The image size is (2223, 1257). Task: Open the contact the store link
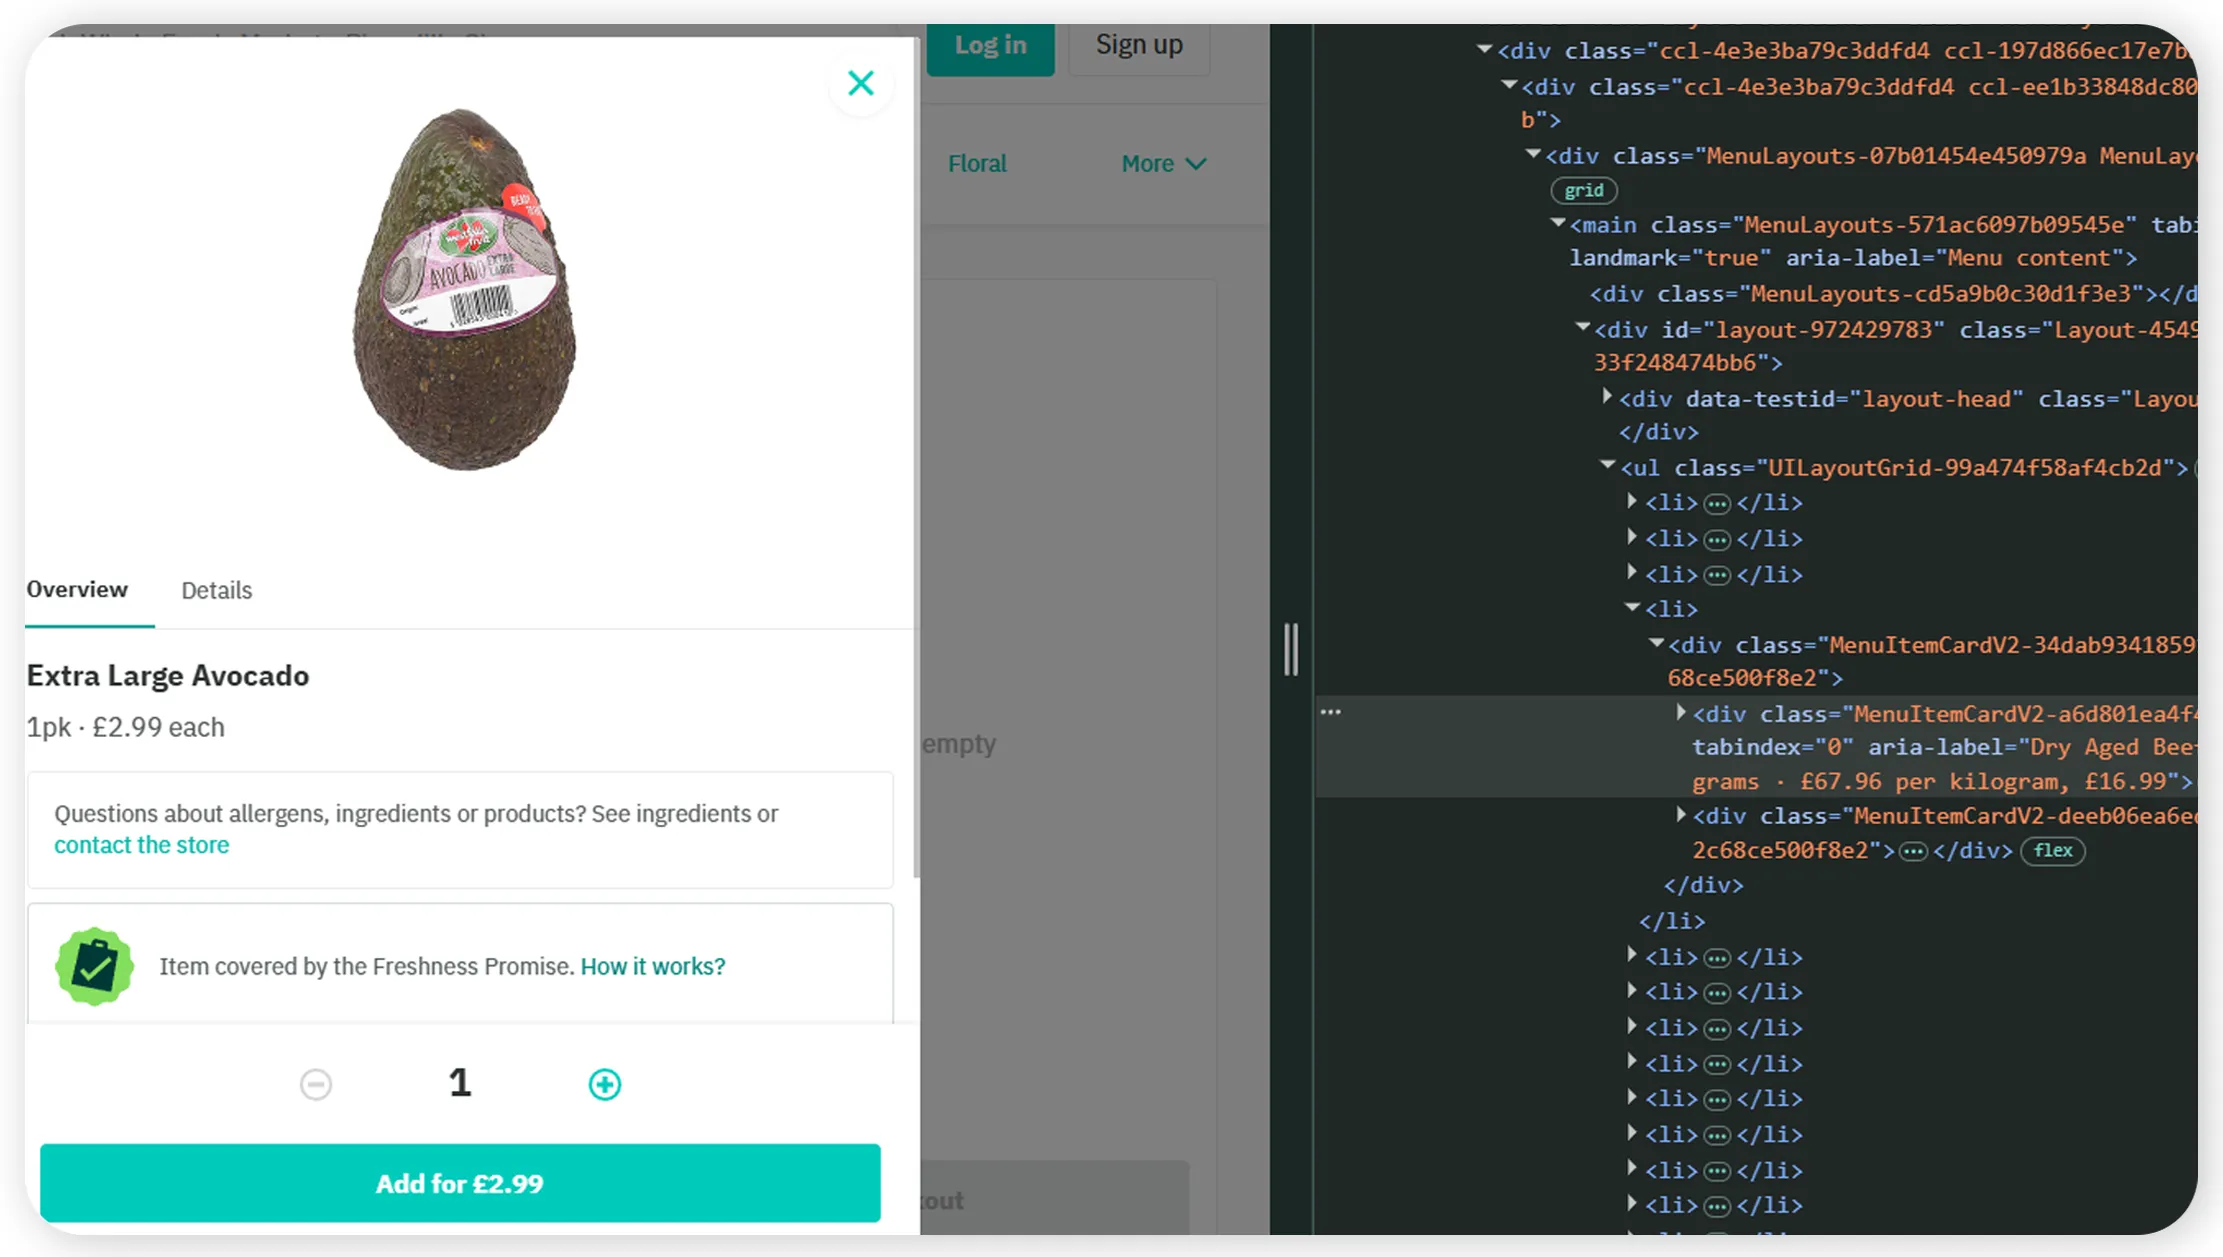coord(141,845)
